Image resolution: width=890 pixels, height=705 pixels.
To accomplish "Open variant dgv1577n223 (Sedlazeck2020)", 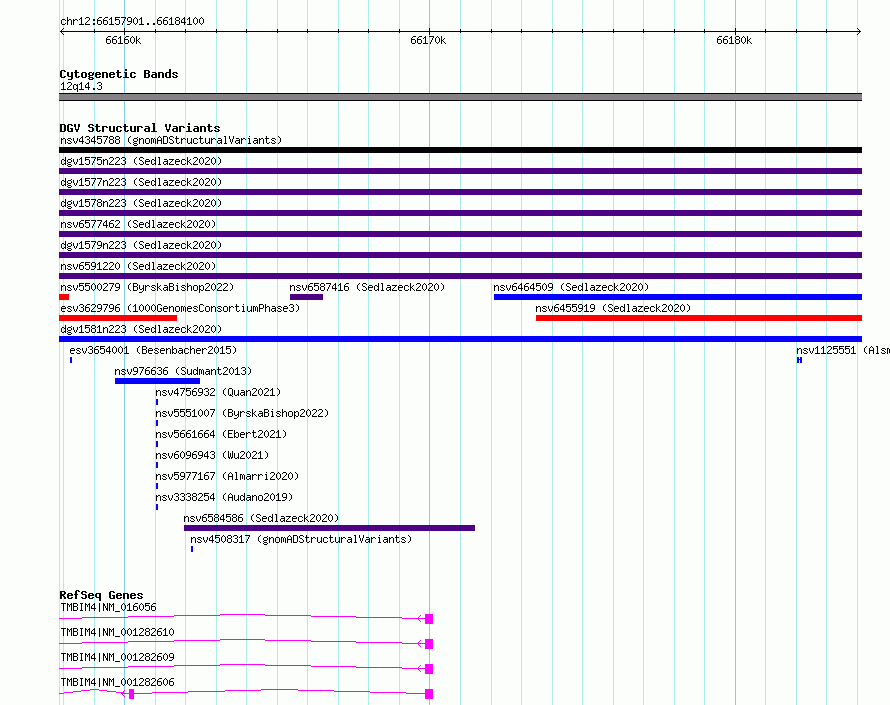I will click(141, 182).
